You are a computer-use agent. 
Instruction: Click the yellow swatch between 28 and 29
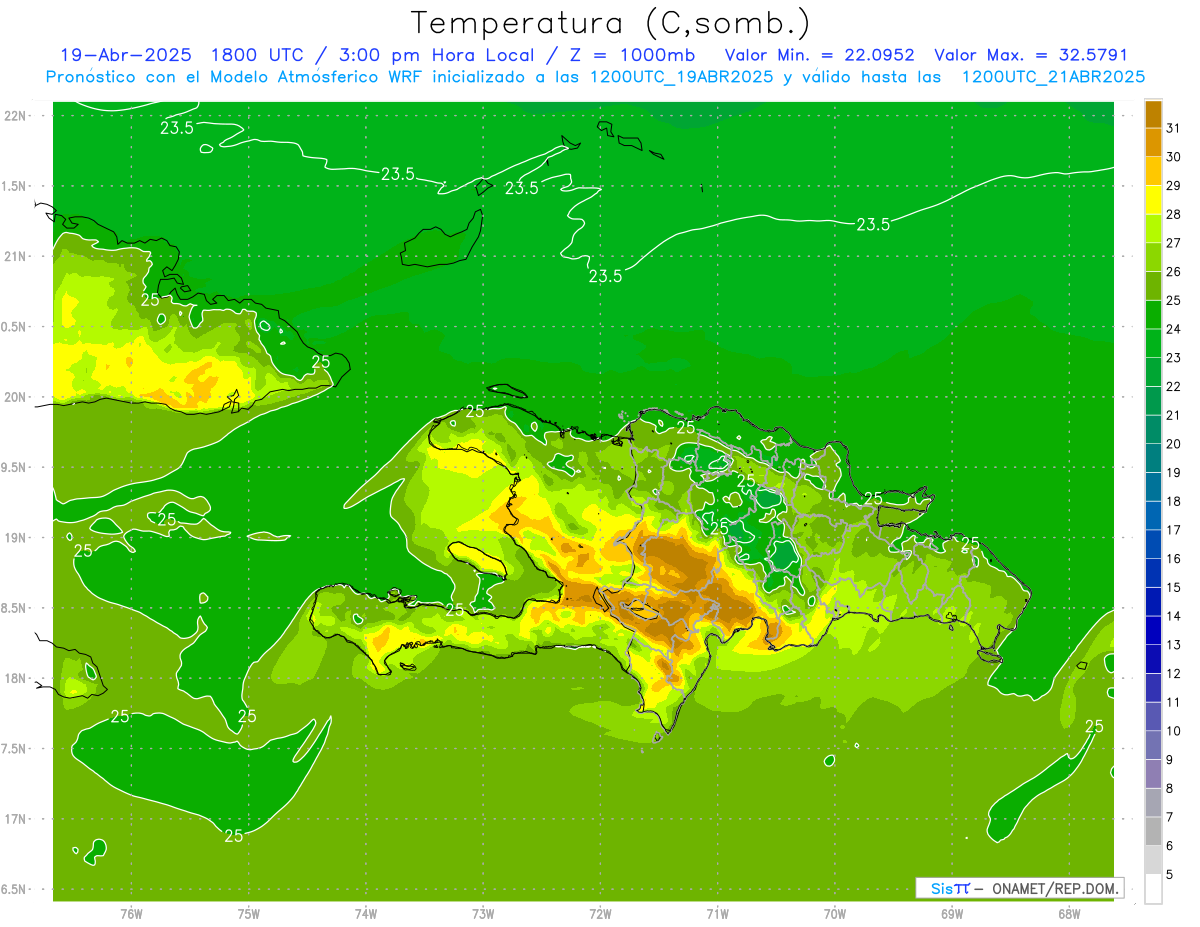1153,200
